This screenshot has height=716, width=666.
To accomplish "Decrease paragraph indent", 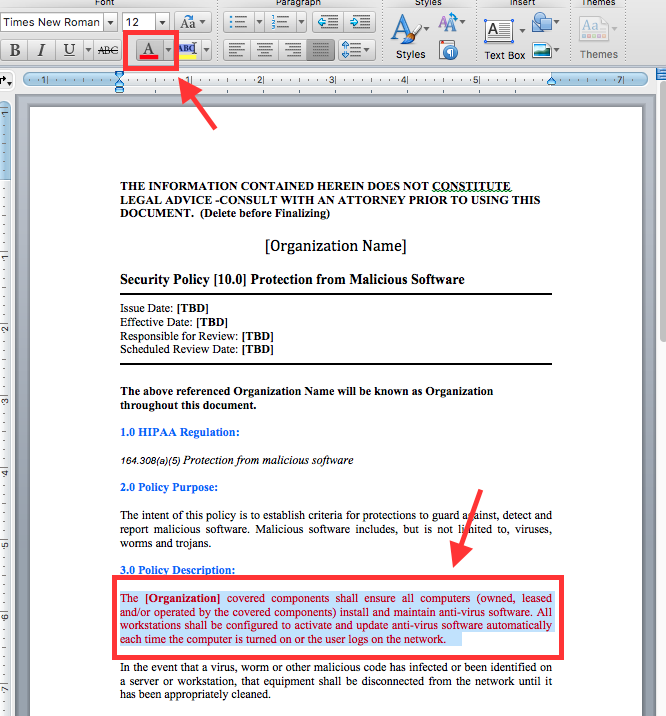I will (x=328, y=22).
